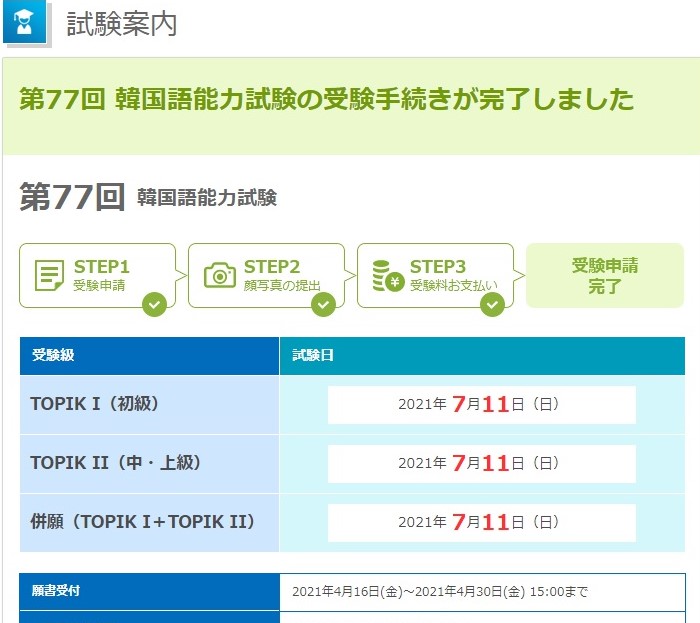Click the 受験手続きが完了しました banner message
This screenshot has height=623, width=700.
(x=326, y=99)
